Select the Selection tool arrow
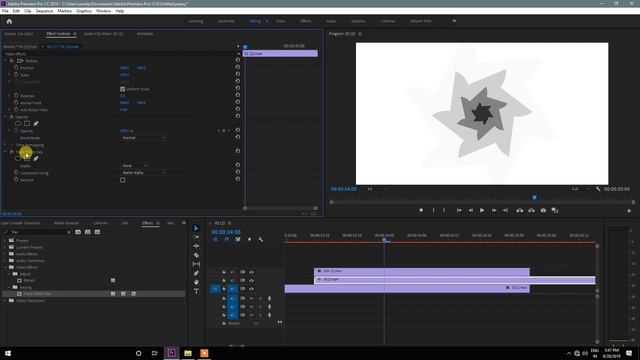The height and width of the screenshot is (360, 640). click(196, 228)
